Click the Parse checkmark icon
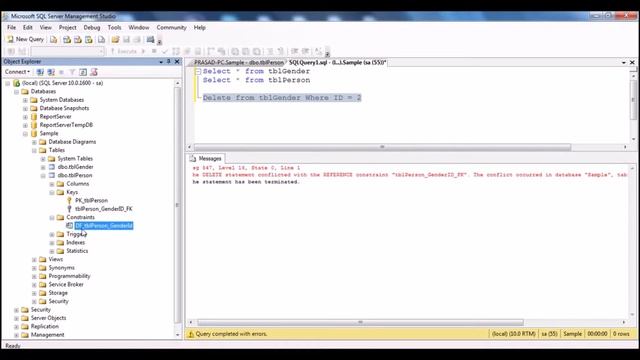640x360 pixels. pos(165,51)
